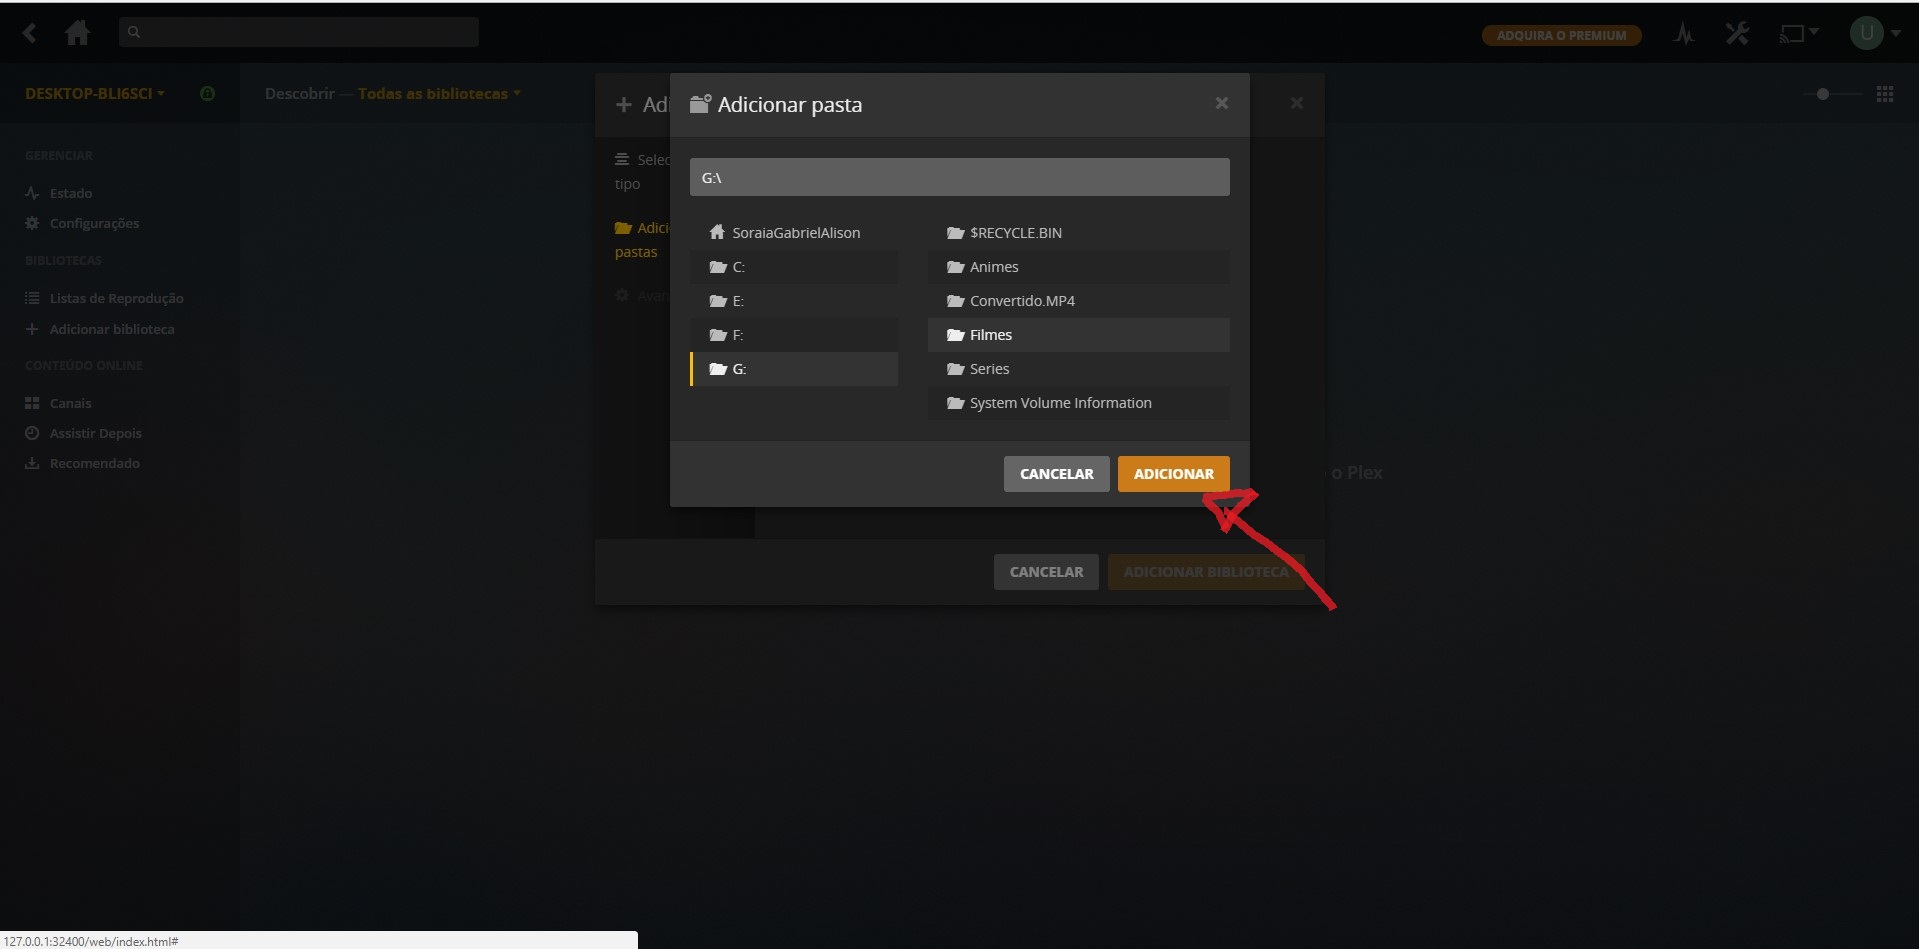
Task: Click the search field at the top
Action: [x=298, y=32]
